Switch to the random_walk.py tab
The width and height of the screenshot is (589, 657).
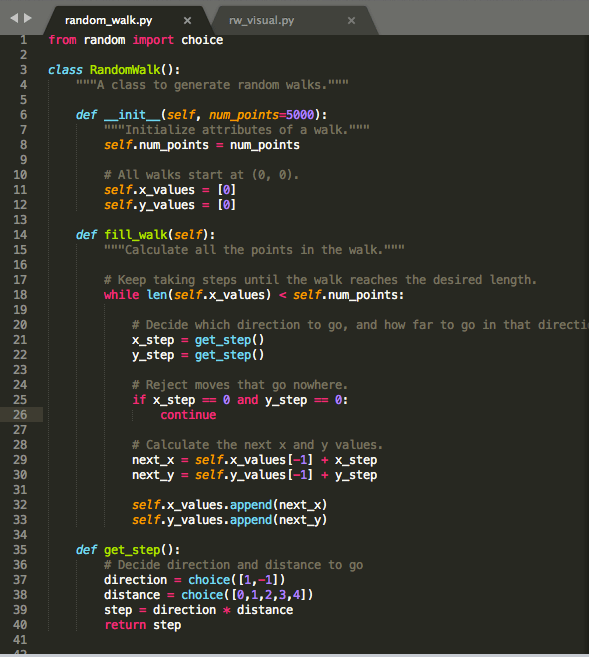(108, 20)
